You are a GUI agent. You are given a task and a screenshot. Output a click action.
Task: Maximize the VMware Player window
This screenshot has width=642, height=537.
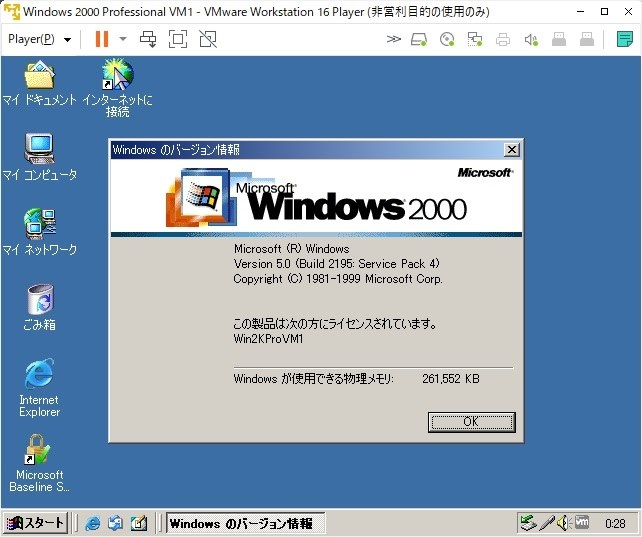(604, 11)
